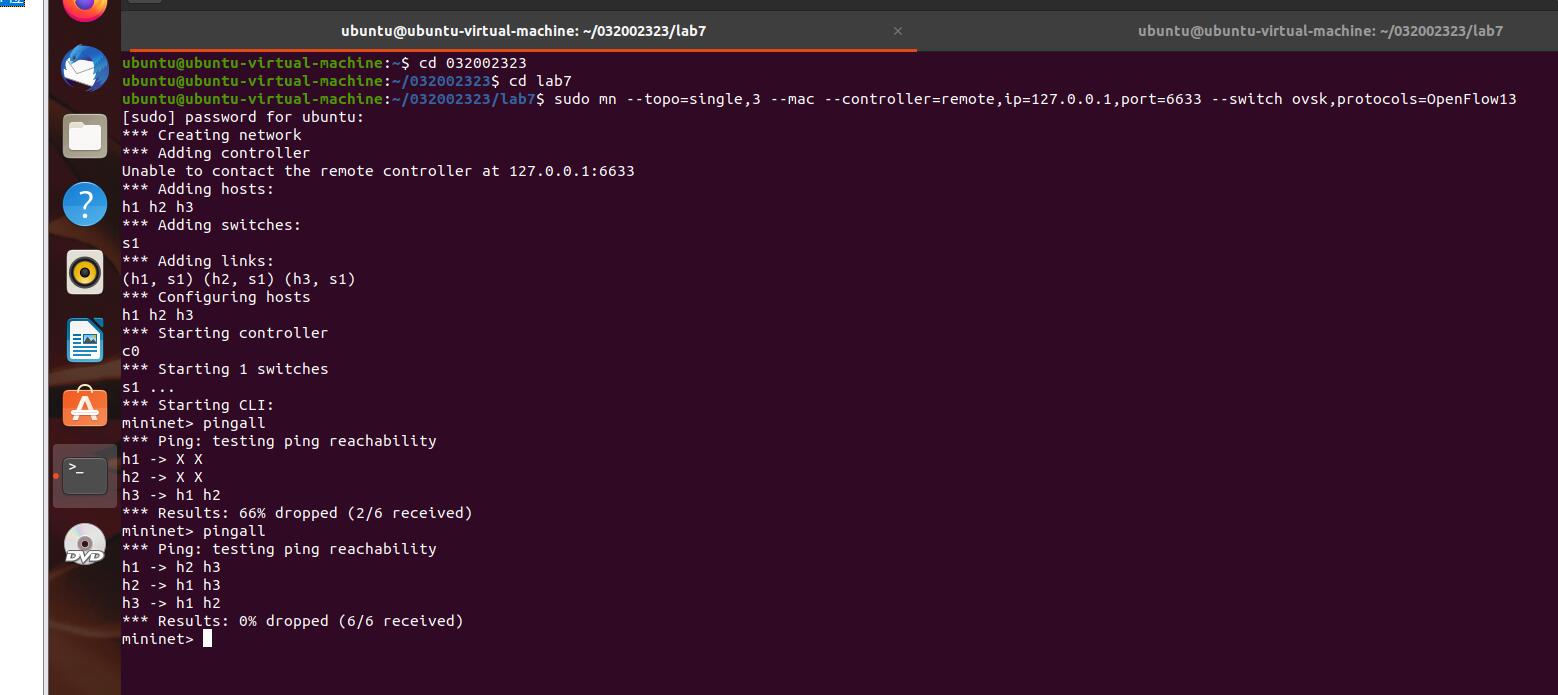This screenshot has height=695, width=1558.
Task: Click the 'Unable to contact the remote controller' line
Action: click(x=378, y=171)
